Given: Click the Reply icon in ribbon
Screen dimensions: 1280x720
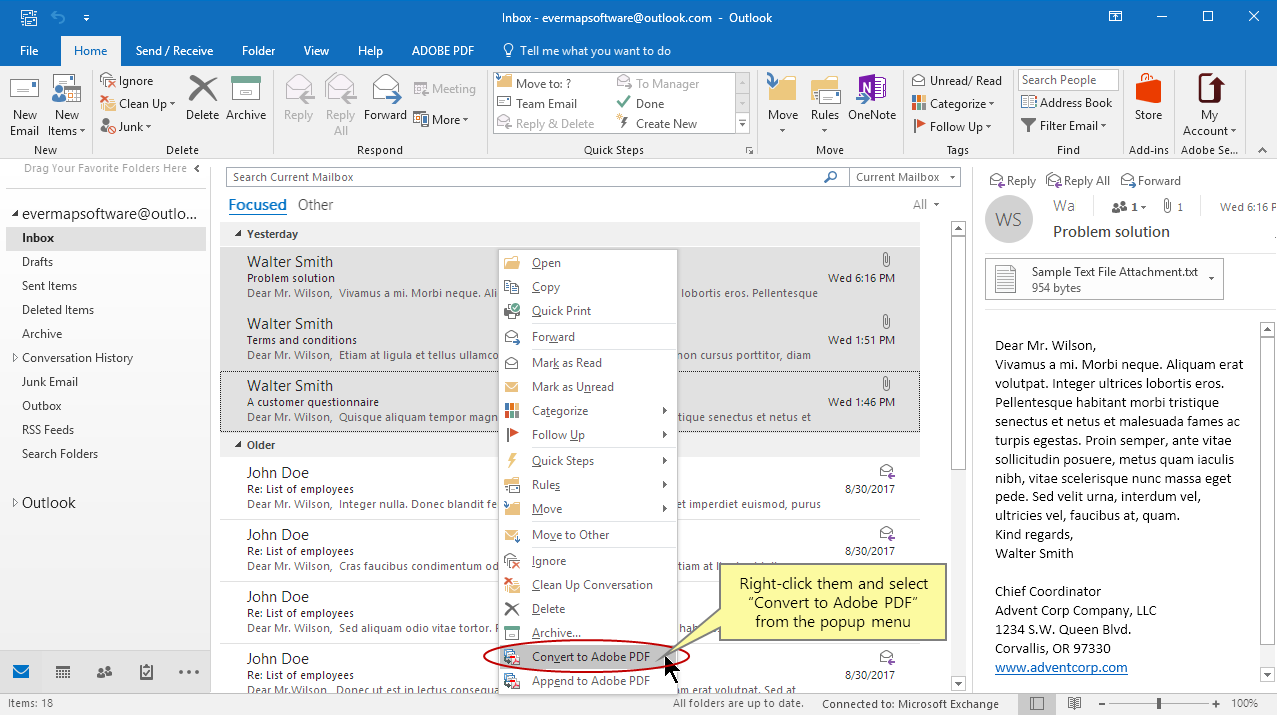Looking at the screenshot, I should [299, 90].
